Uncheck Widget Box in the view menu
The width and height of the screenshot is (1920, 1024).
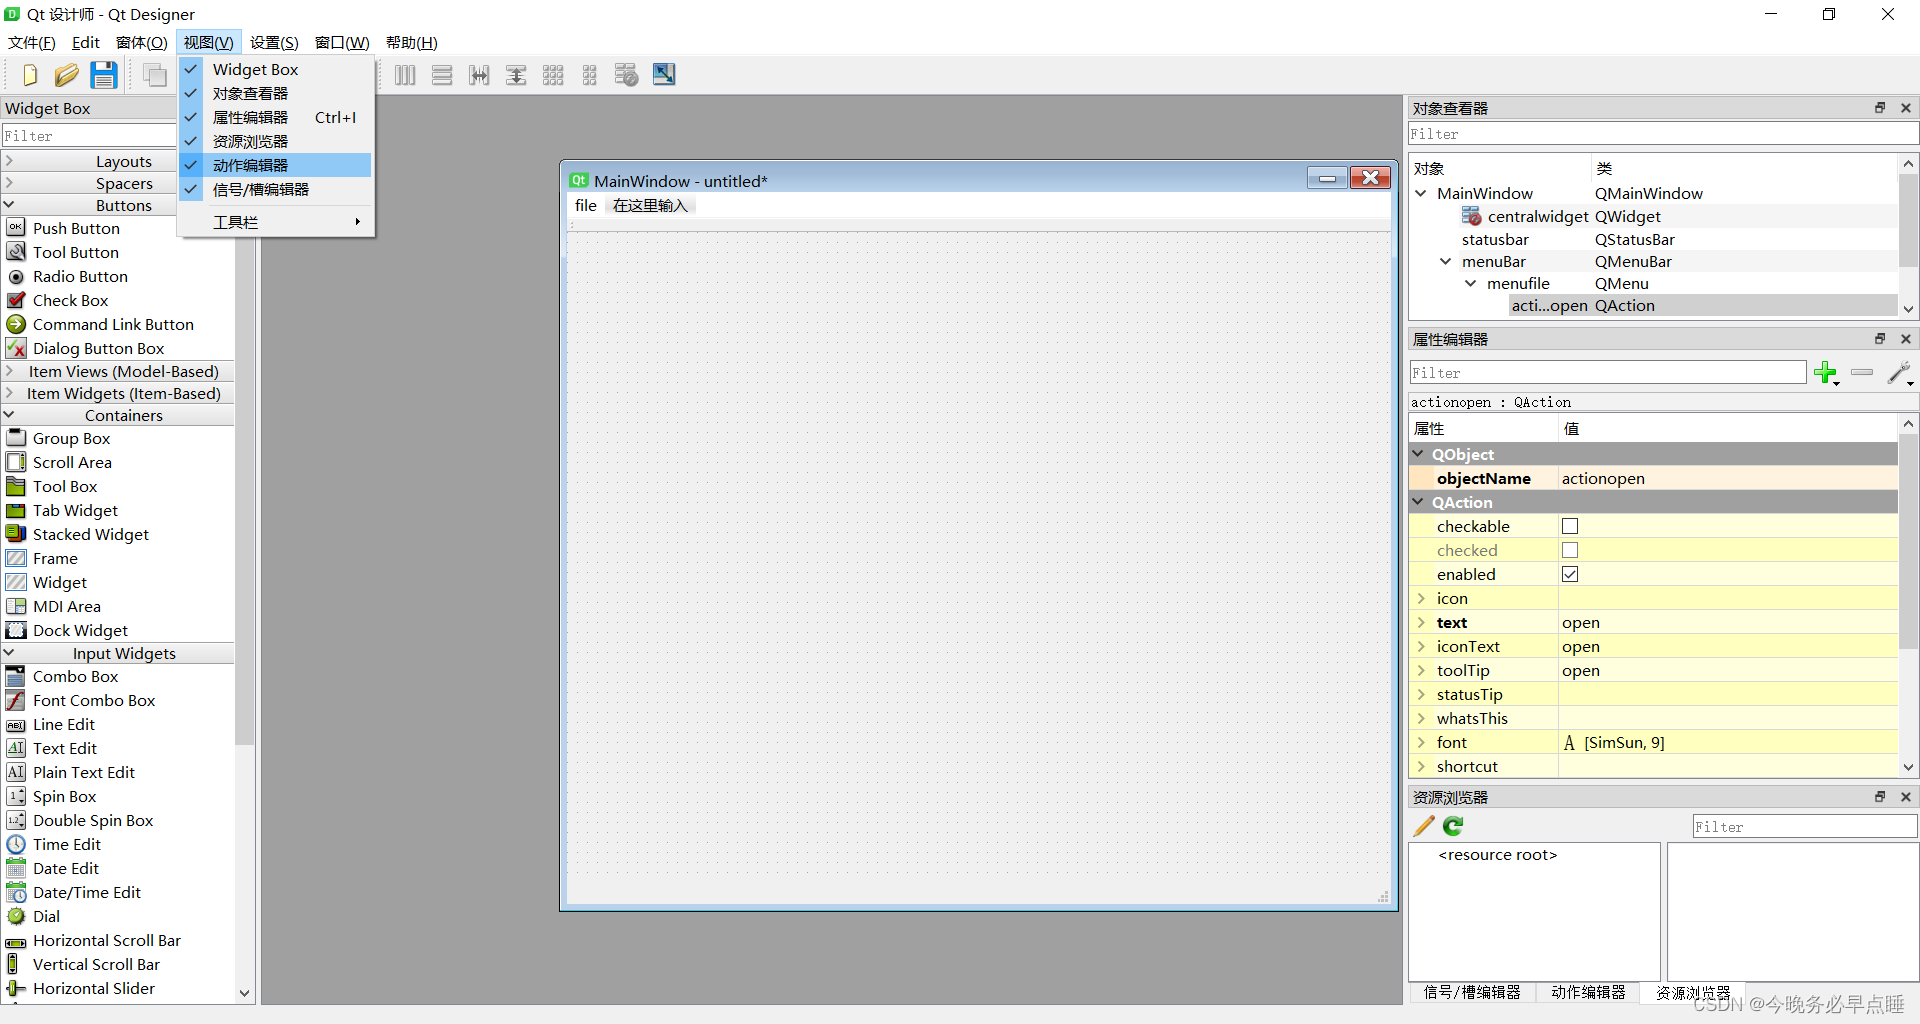coord(275,69)
